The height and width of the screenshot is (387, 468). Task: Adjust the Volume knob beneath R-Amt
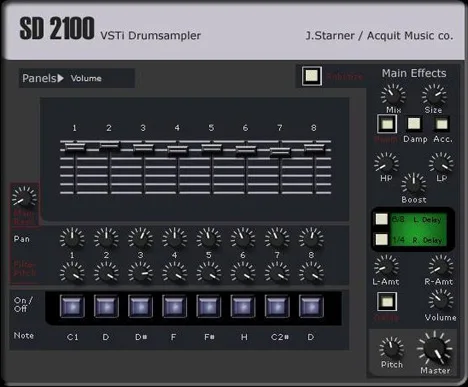coord(441,300)
